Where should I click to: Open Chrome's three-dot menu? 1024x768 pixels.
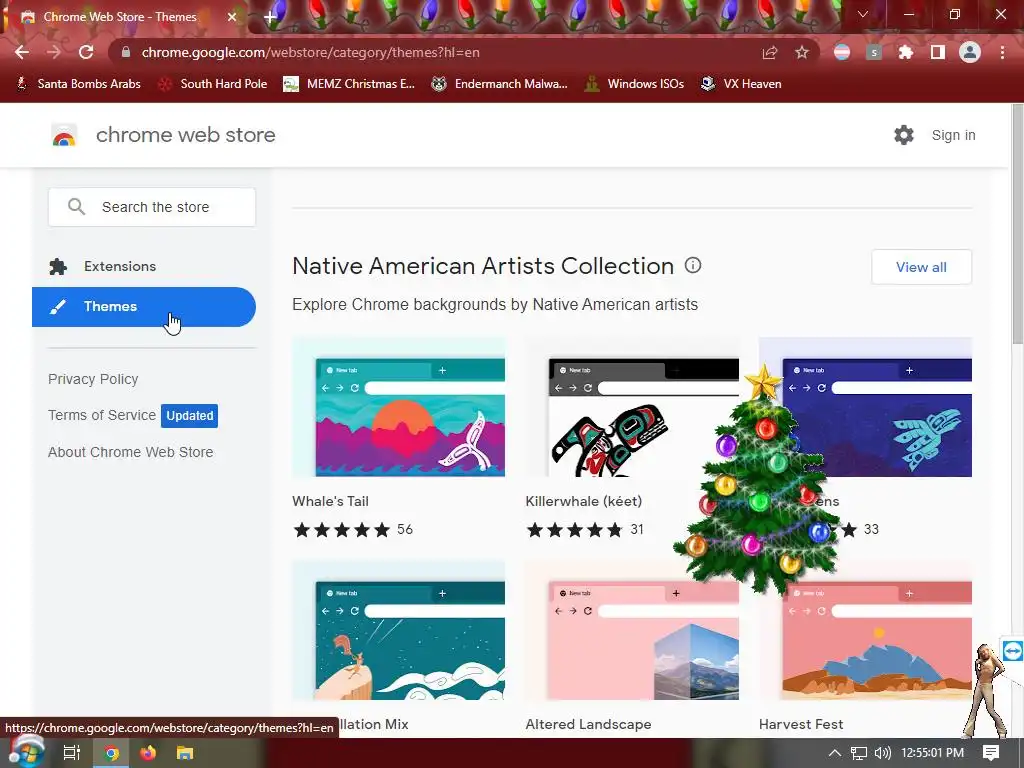coord(1002,52)
